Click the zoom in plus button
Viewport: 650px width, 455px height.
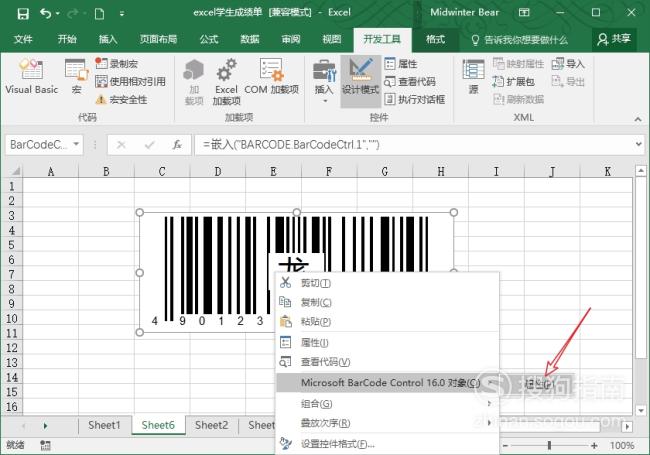point(594,445)
